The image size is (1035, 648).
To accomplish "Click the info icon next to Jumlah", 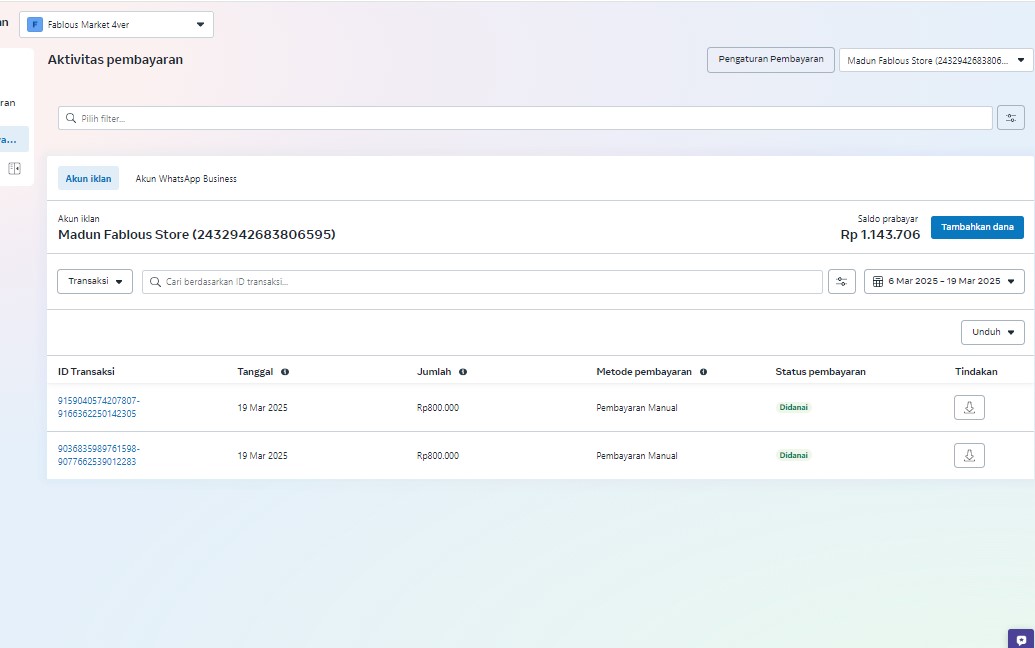I will (463, 372).
